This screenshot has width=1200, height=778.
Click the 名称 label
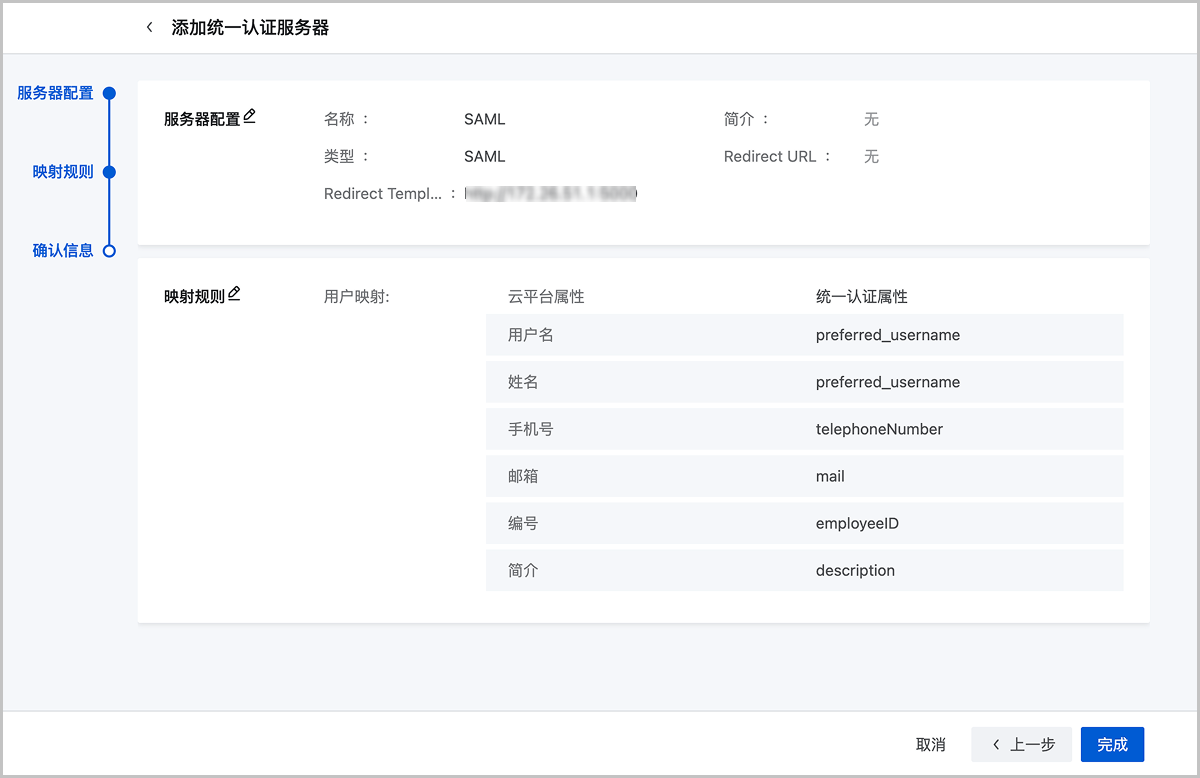point(339,119)
